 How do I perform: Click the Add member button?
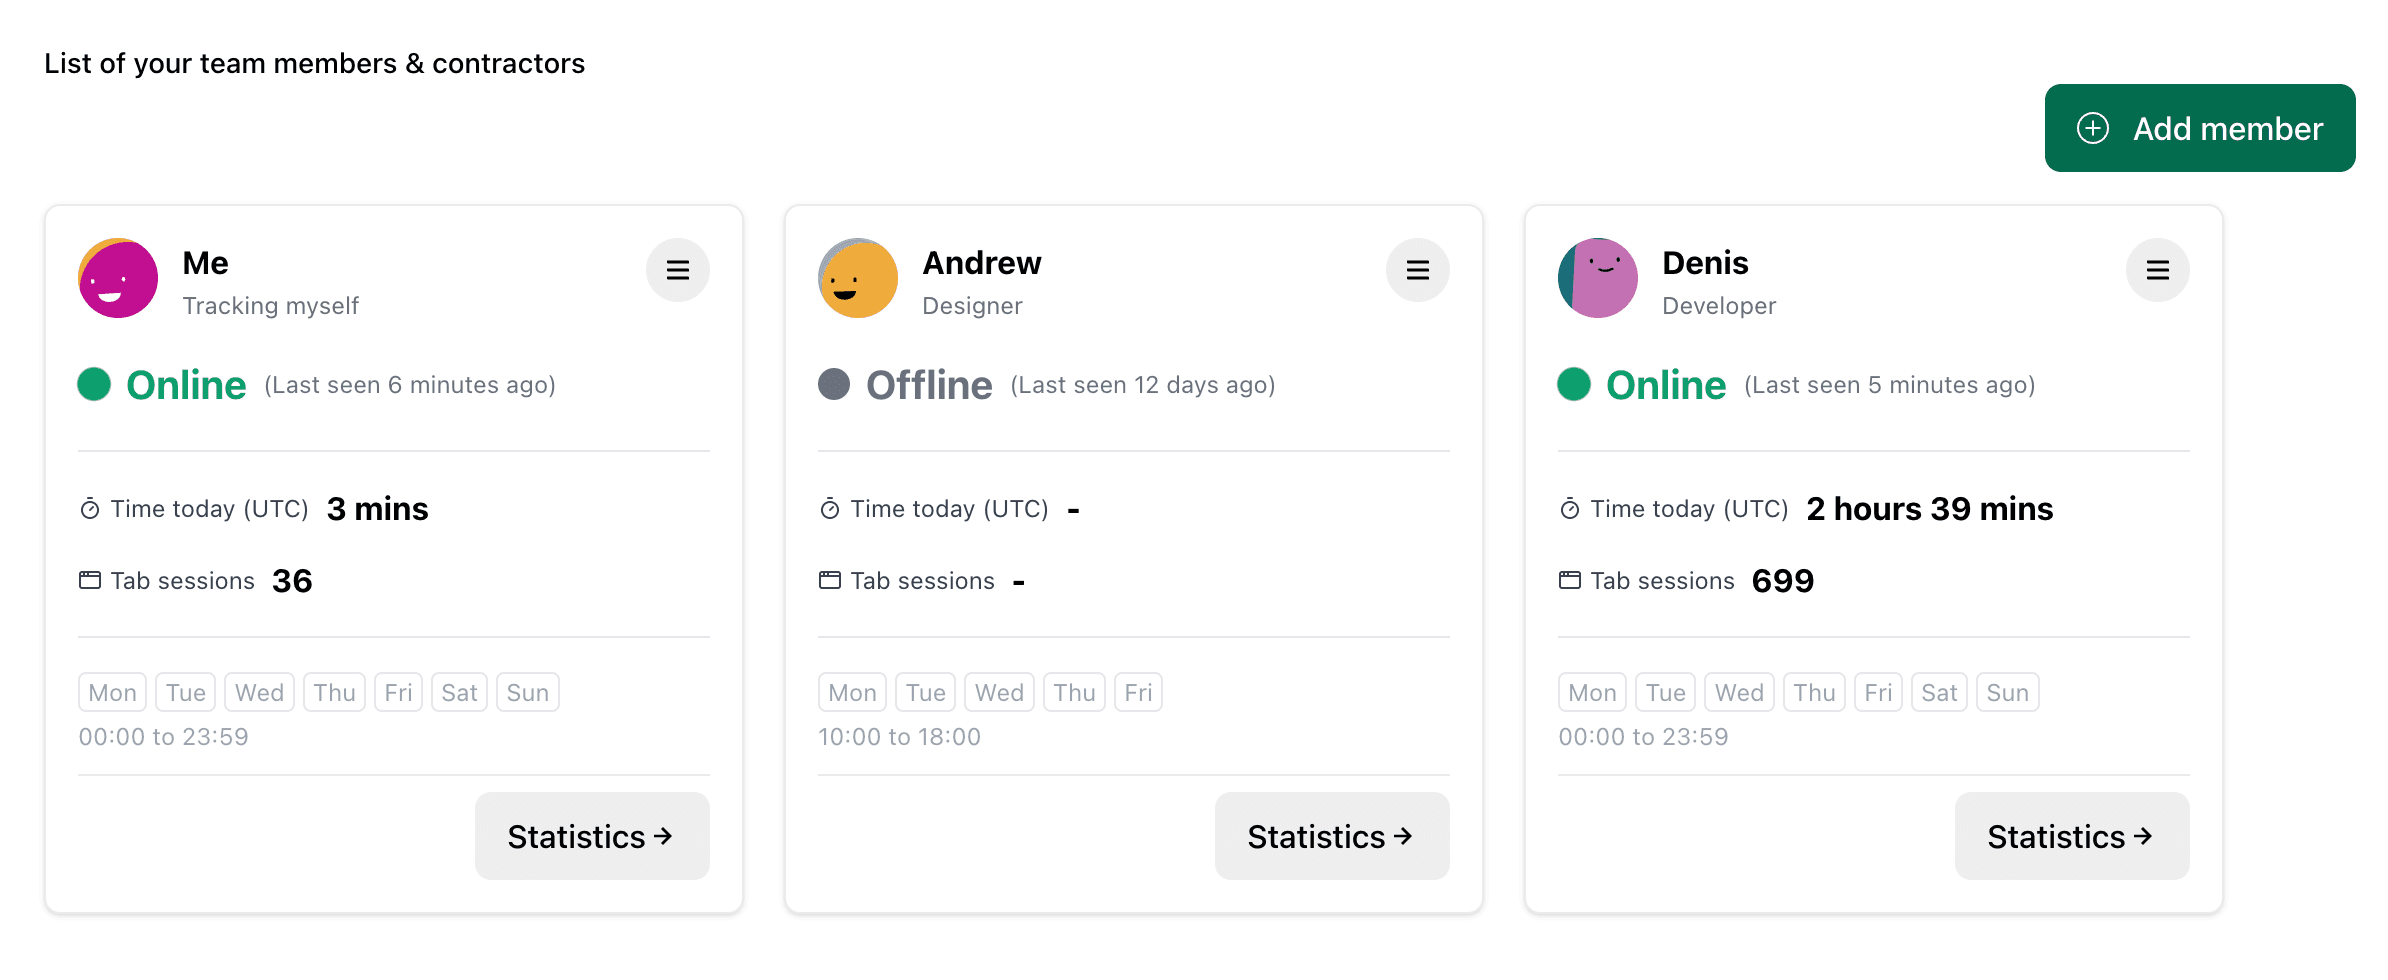coord(2199,128)
